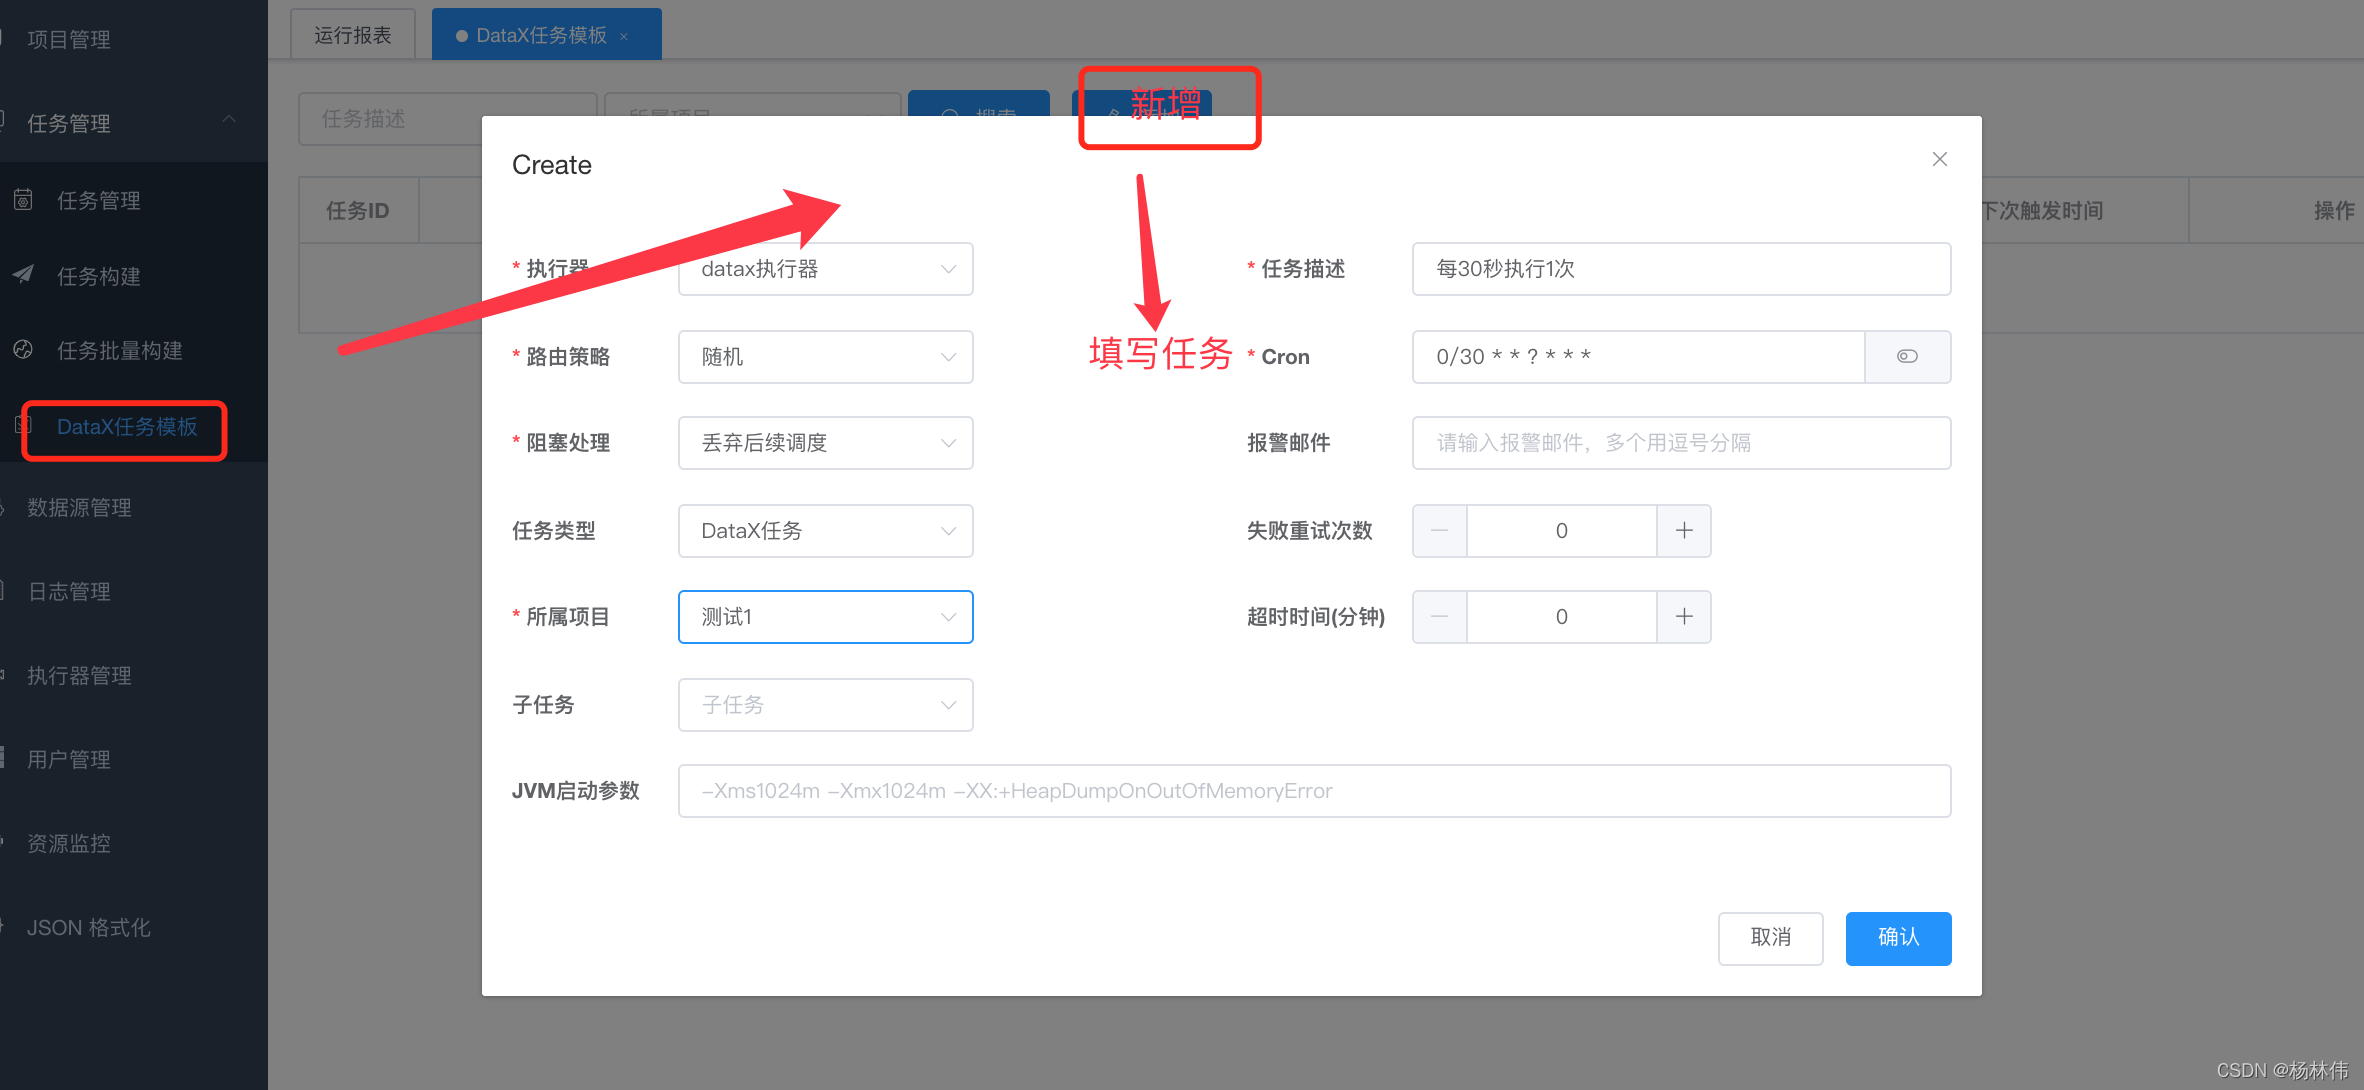Open 日志管理 from the sidebar
The height and width of the screenshot is (1090, 2364).
(6, 590)
